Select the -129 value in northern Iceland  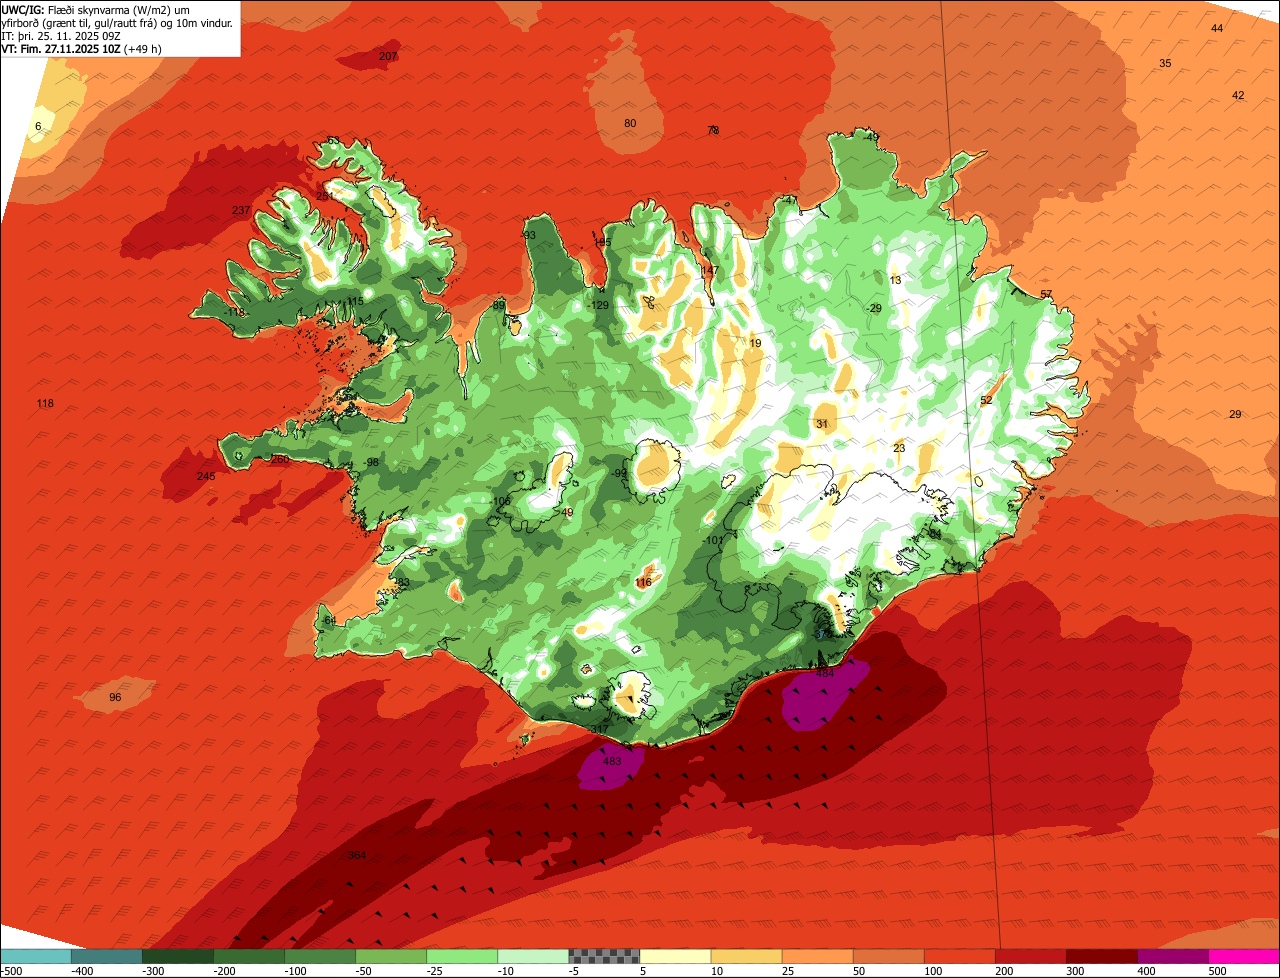pos(597,305)
